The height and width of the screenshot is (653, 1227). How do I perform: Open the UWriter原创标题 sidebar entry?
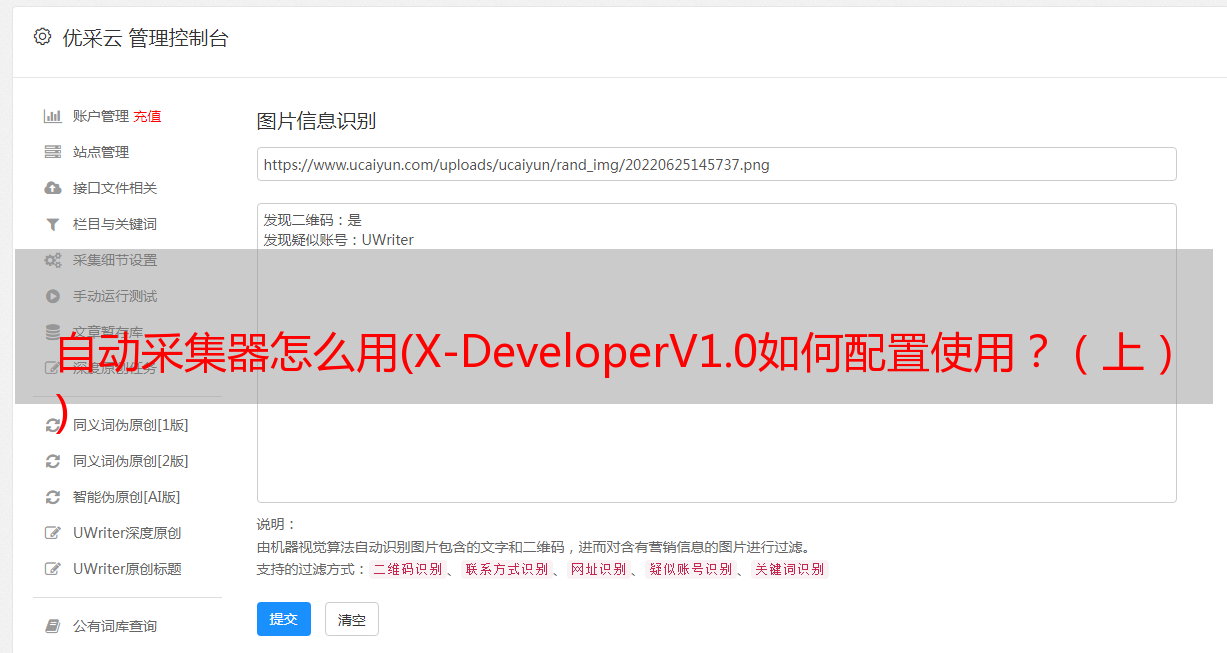(127, 569)
